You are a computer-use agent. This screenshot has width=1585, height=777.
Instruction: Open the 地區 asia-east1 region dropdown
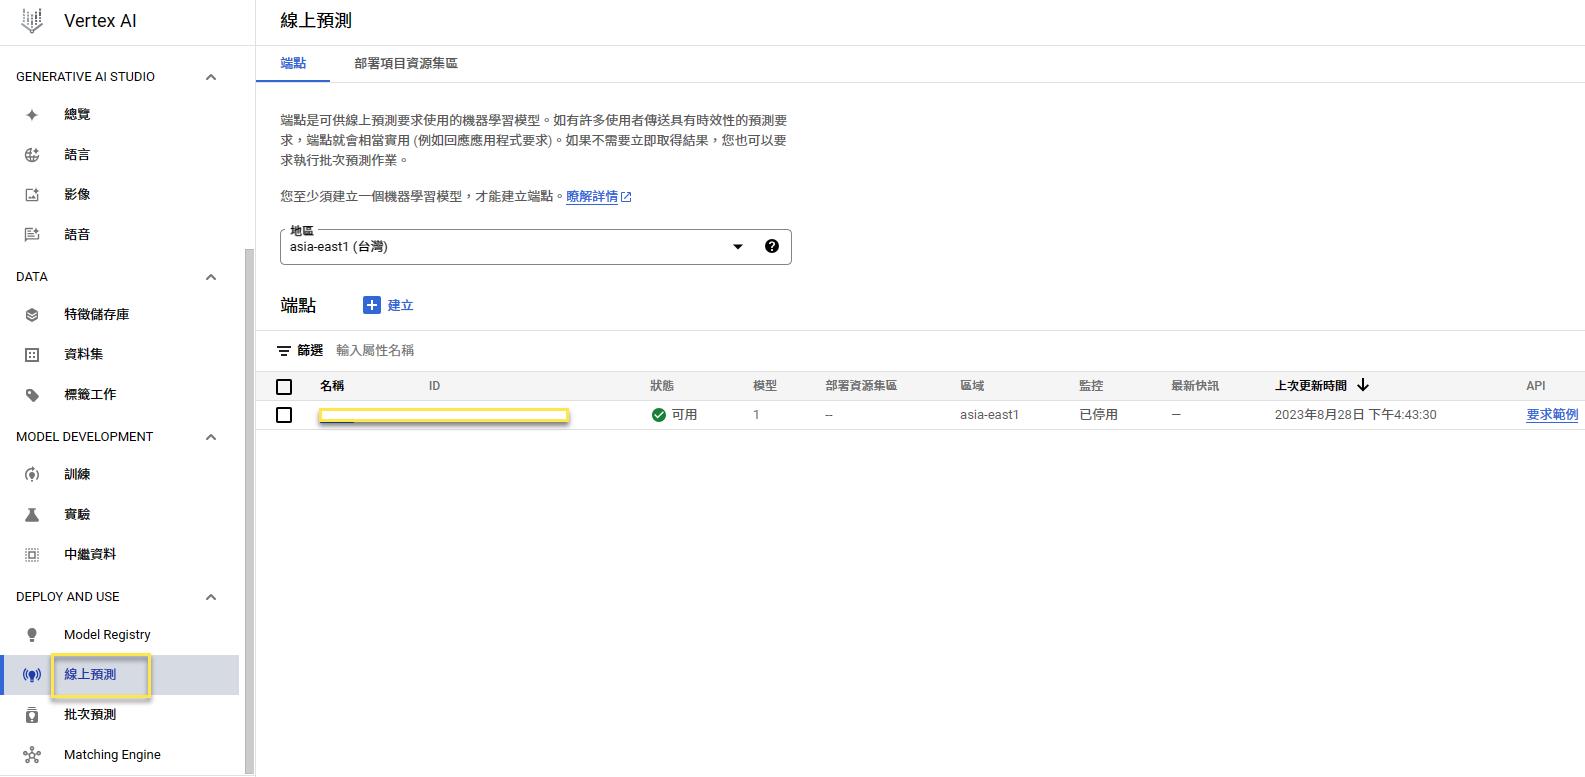737,247
